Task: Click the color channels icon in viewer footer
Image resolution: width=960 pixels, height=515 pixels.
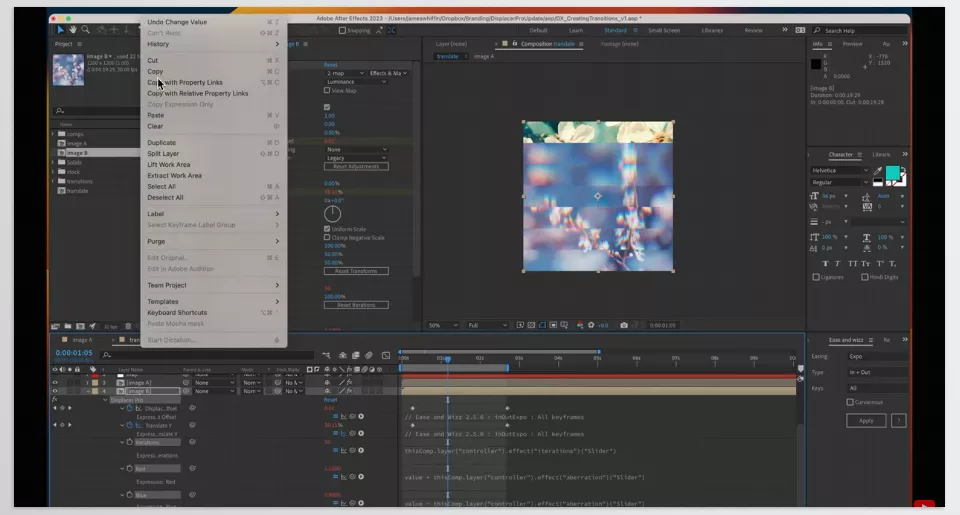Action: [x=580, y=325]
